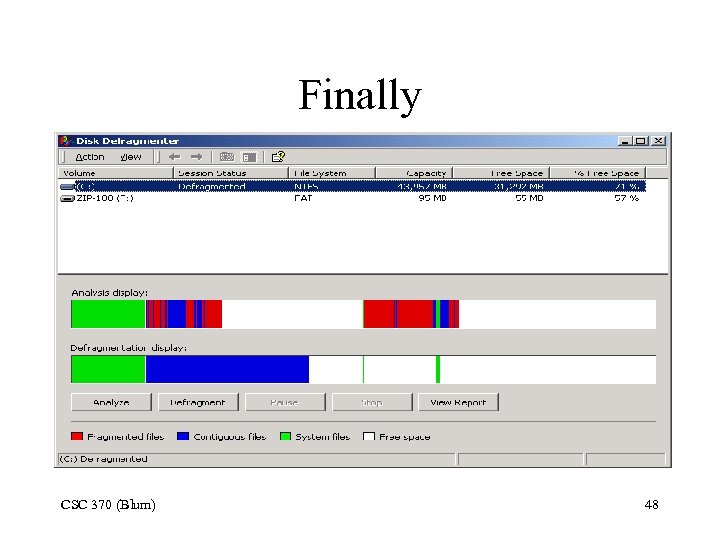The height and width of the screenshot is (540, 720).
Task: Open the View menu
Action: pyautogui.click(x=131, y=157)
